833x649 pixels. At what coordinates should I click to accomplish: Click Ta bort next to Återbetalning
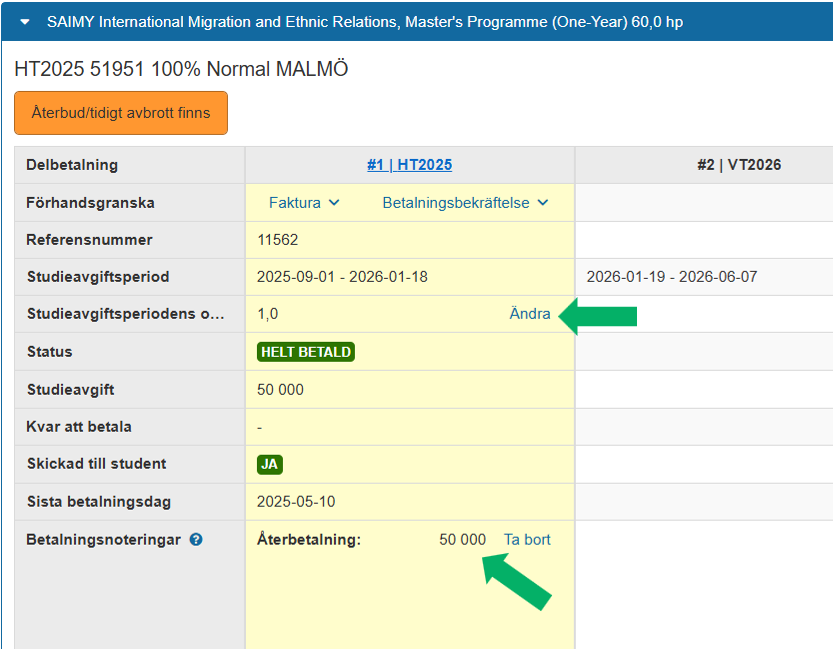pyautogui.click(x=527, y=540)
